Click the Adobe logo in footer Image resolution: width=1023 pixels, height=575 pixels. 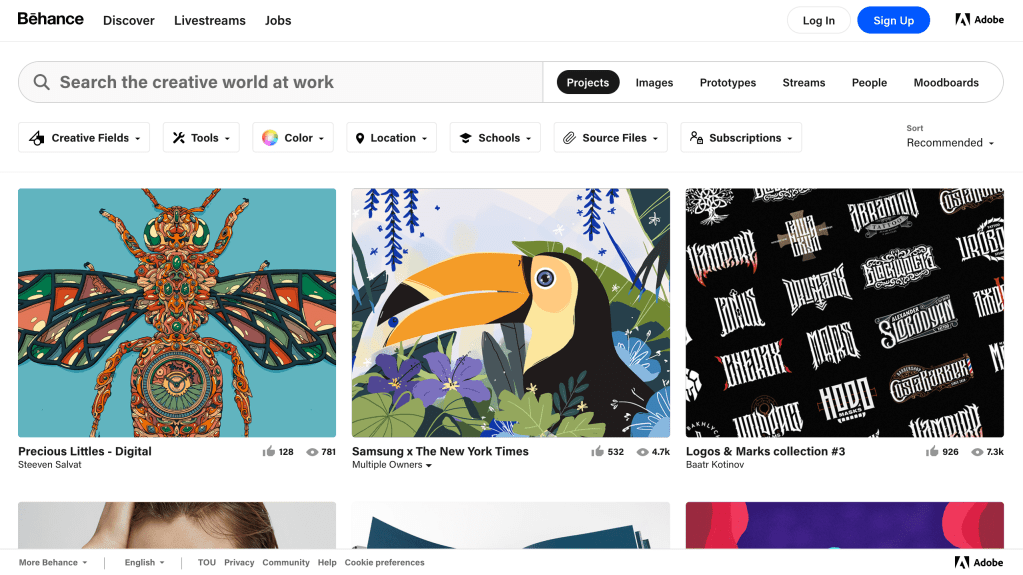point(979,562)
